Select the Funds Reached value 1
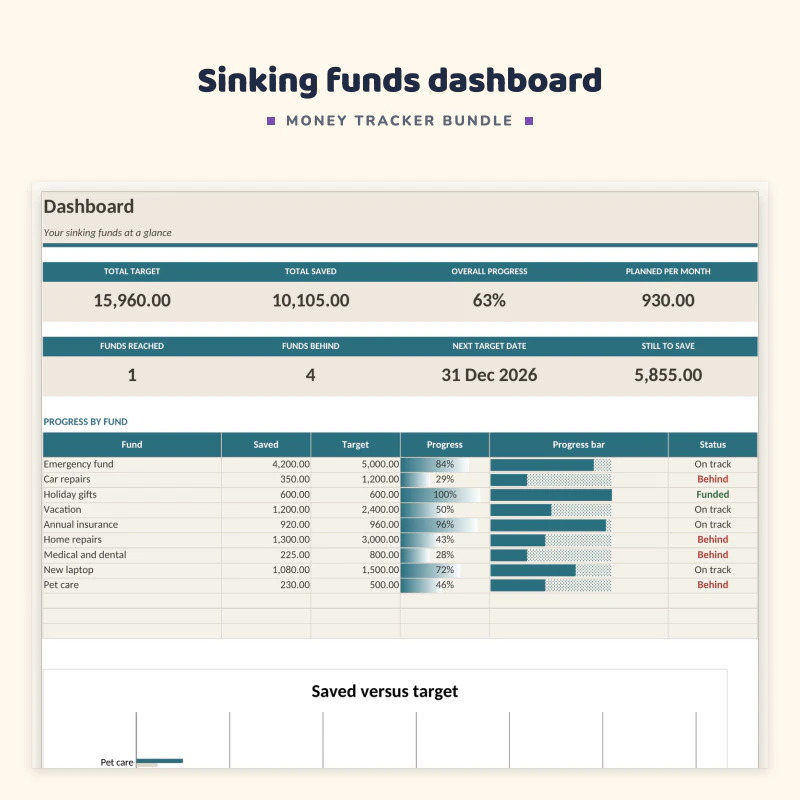The height and width of the screenshot is (800, 800). click(132, 376)
